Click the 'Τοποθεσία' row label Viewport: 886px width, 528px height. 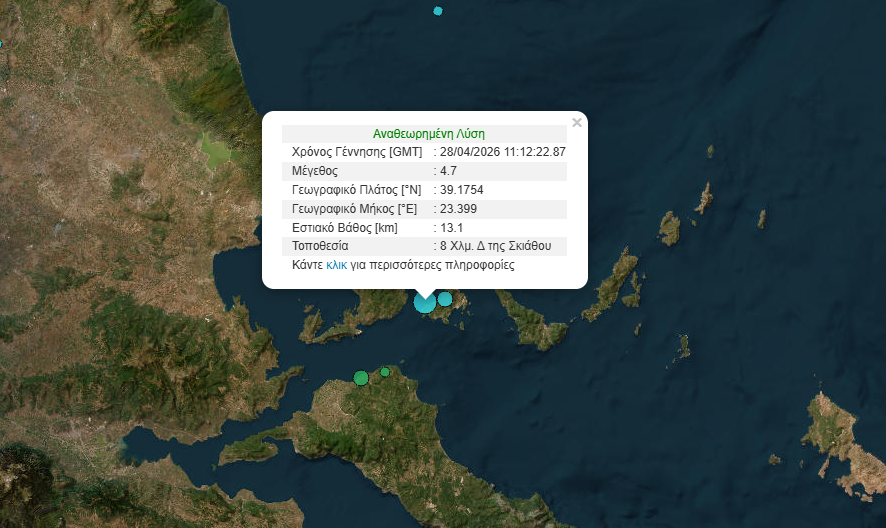[x=319, y=246]
